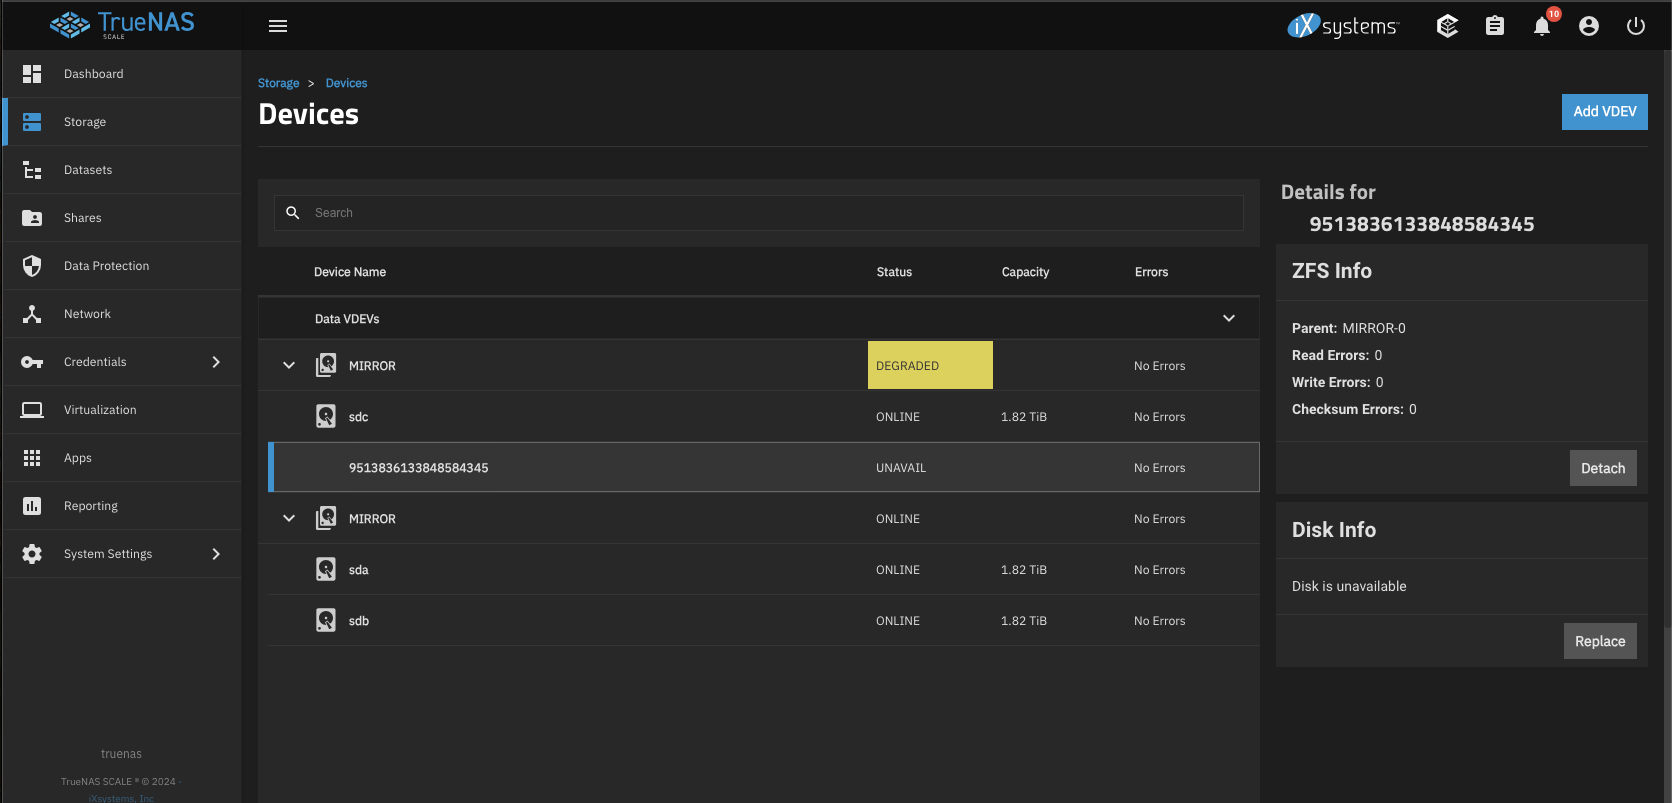The width and height of the screenshot is (1672, 803).
Task: Replace the unavailable disk
Action: tap(1599, 641)
